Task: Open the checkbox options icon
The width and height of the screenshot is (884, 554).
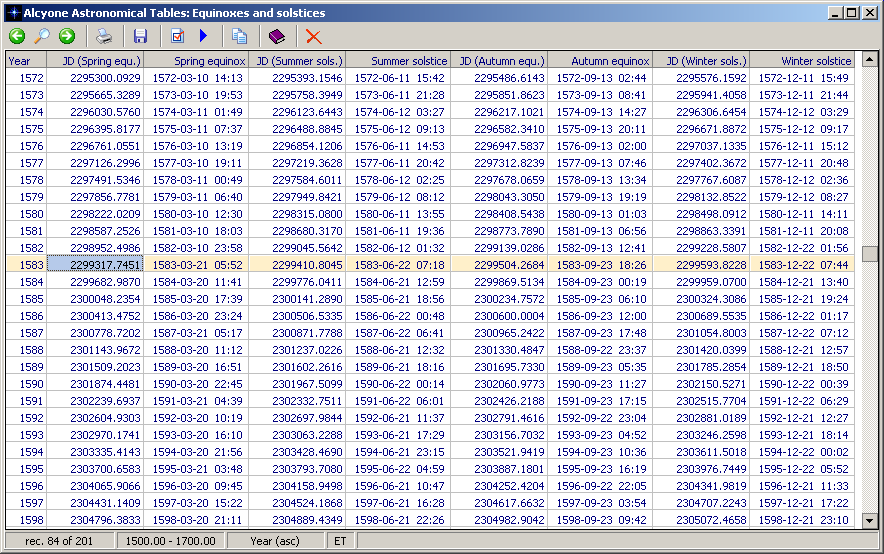Action: tap(177, 36)
